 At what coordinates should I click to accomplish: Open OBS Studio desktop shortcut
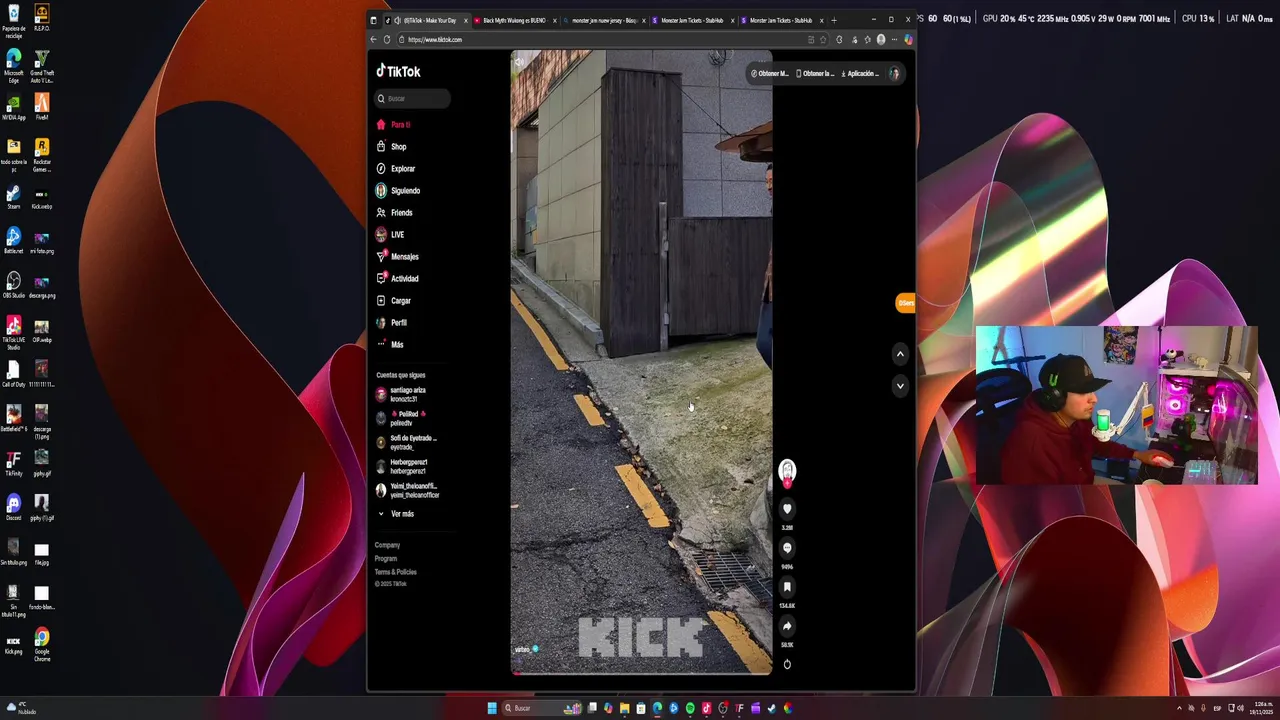(x=13, y=286)
